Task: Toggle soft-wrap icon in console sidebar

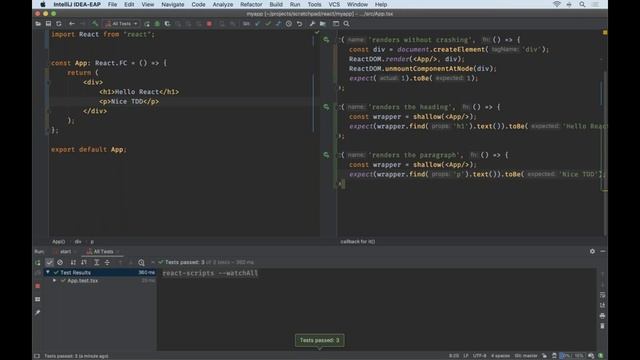Action: pos(602,295)
